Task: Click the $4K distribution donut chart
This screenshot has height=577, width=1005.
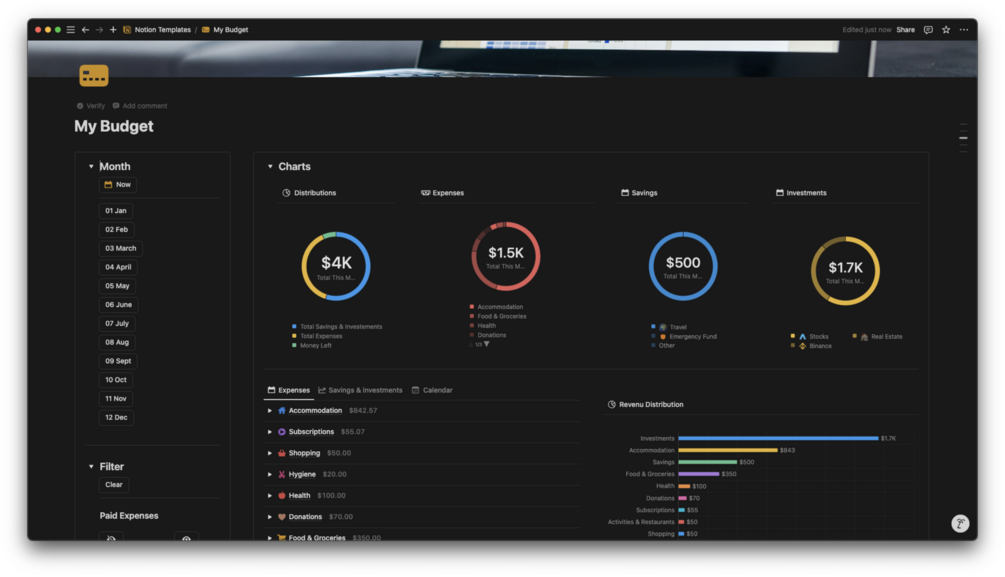Action: point(336,266)
